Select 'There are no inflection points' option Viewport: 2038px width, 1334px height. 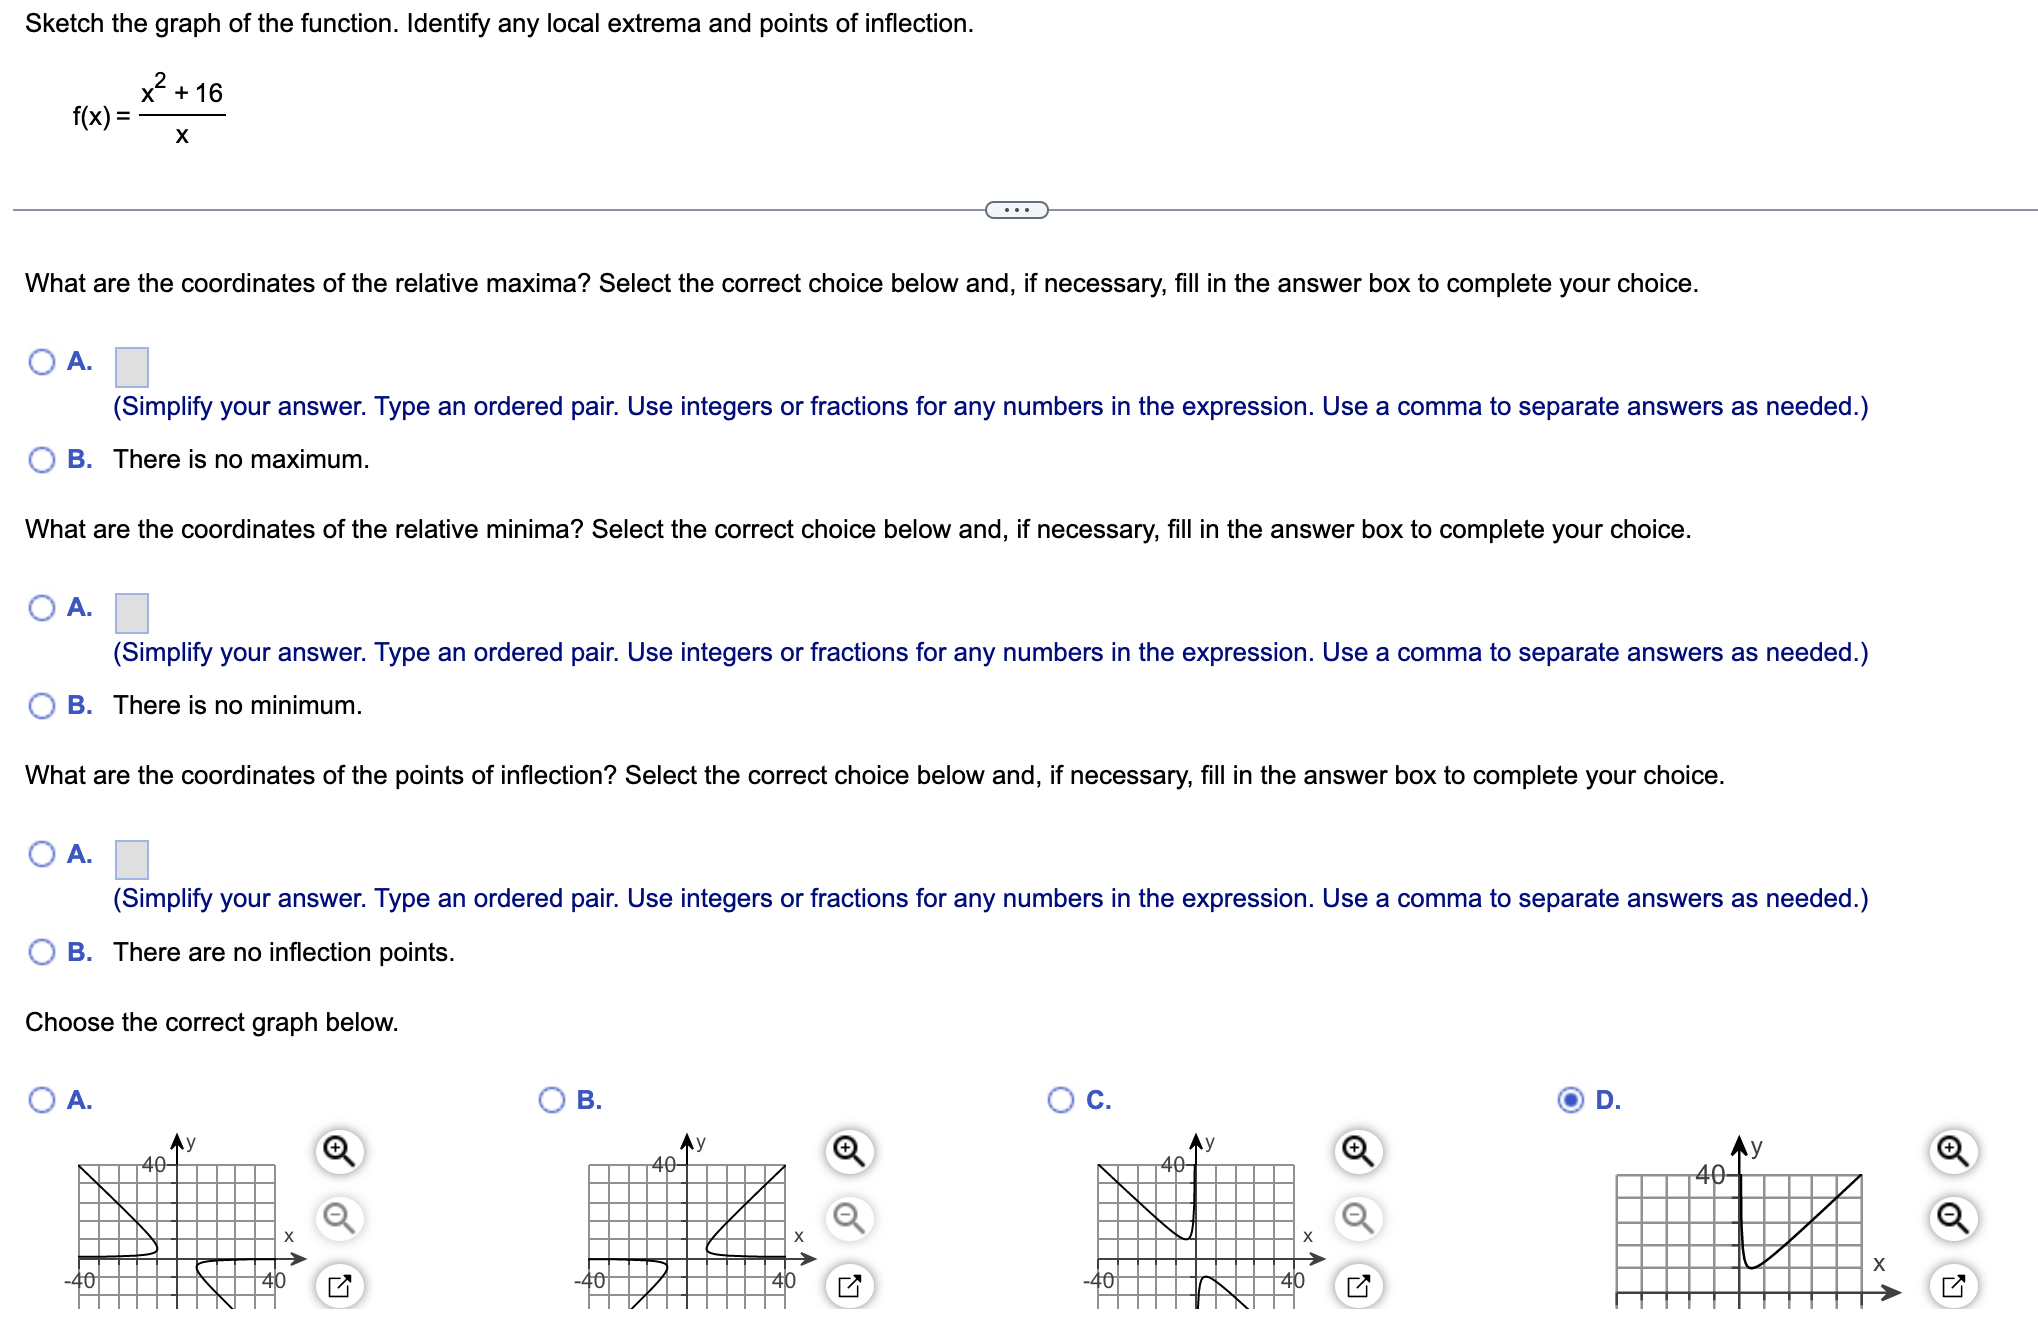pyautogui.click(x=42, y=951)
